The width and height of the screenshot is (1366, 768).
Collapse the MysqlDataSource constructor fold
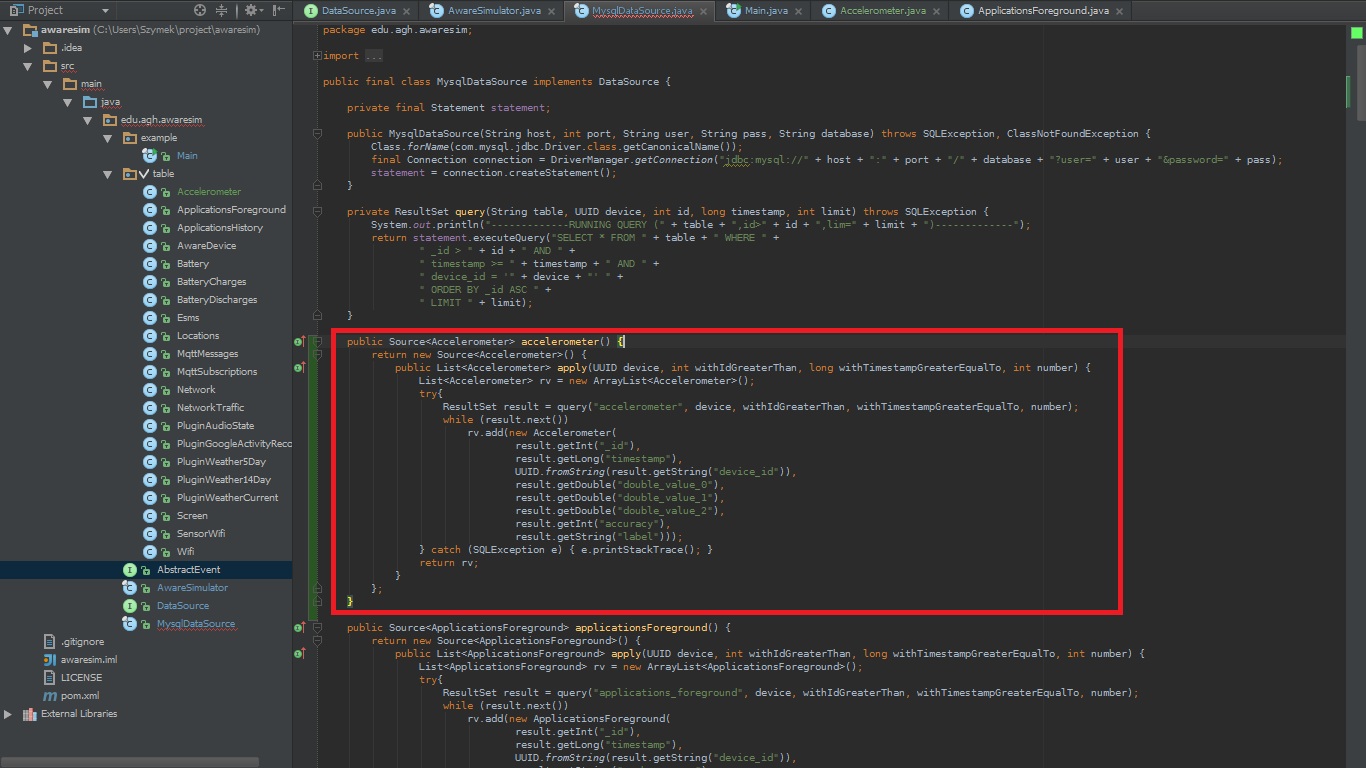tap(318, 134)
